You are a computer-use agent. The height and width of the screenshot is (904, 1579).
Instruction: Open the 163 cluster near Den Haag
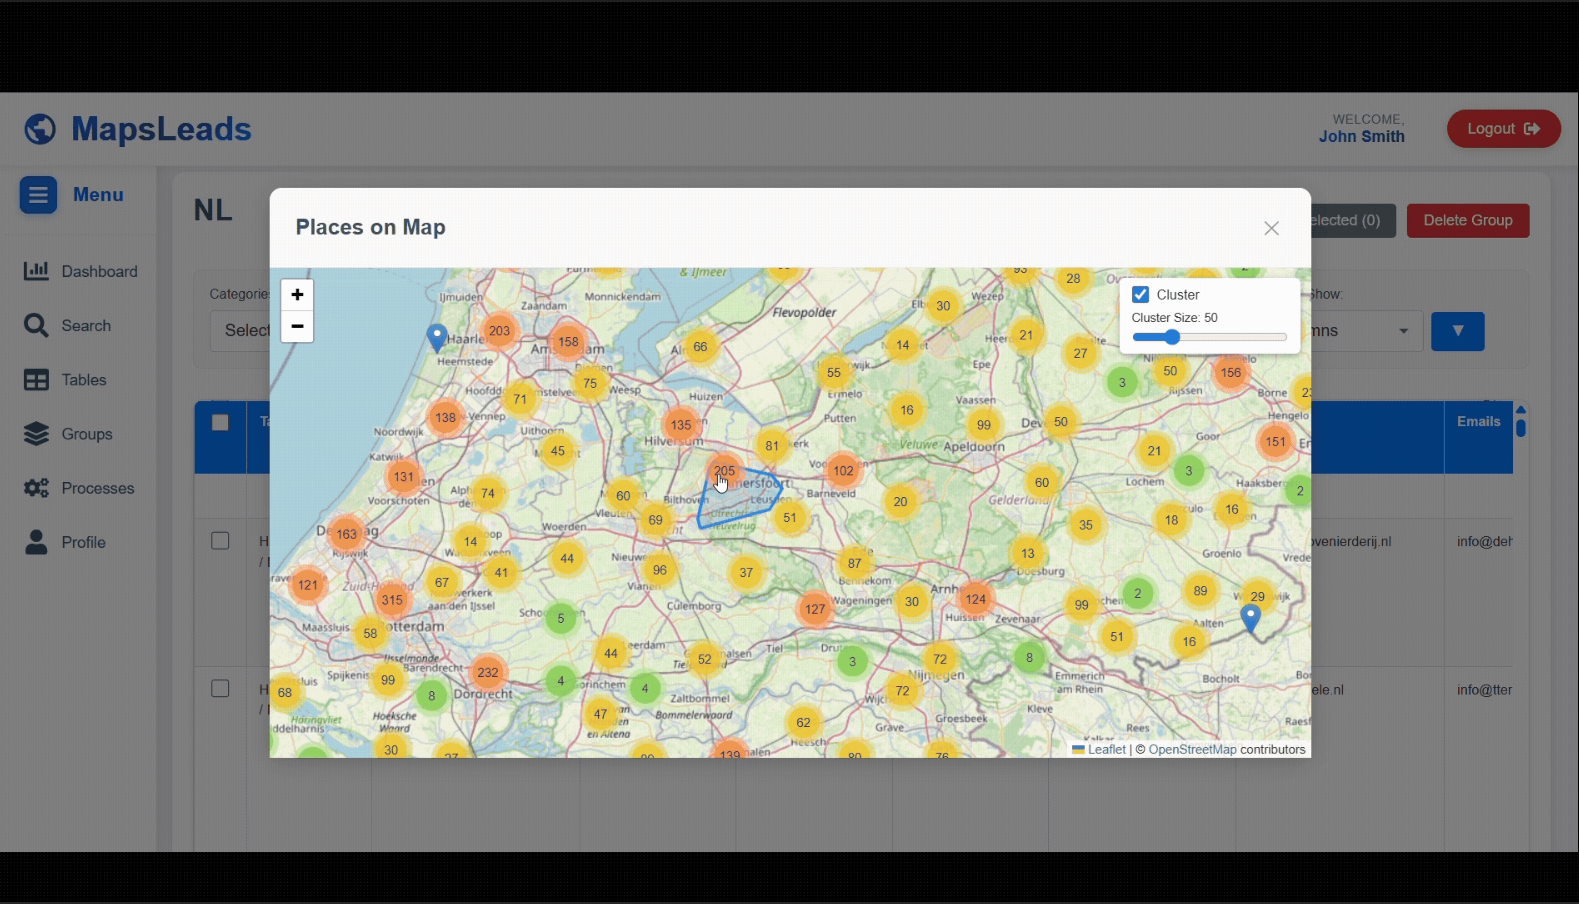click(346, 534)
